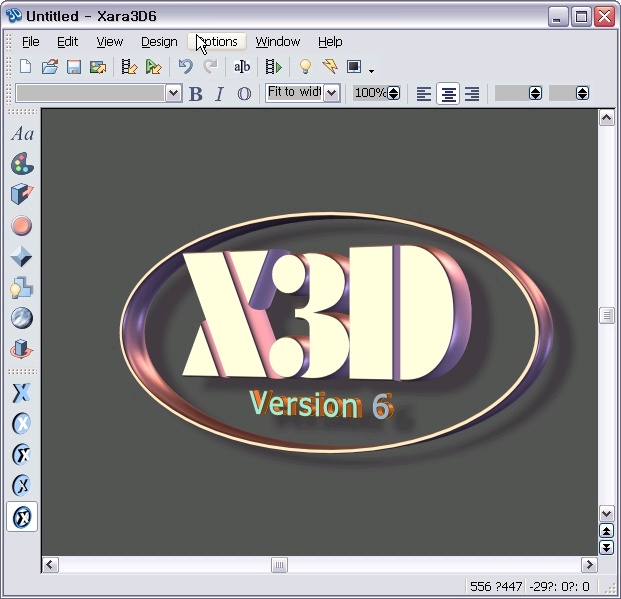Save the project with the floppy disk icon

[74, 67]
